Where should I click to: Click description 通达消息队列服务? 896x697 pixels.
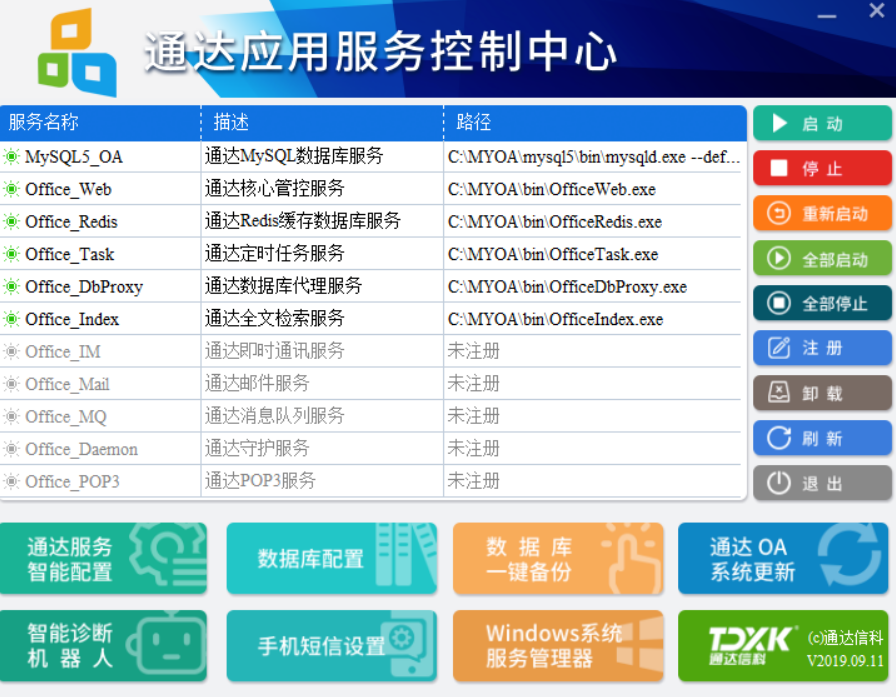point(274,416)
